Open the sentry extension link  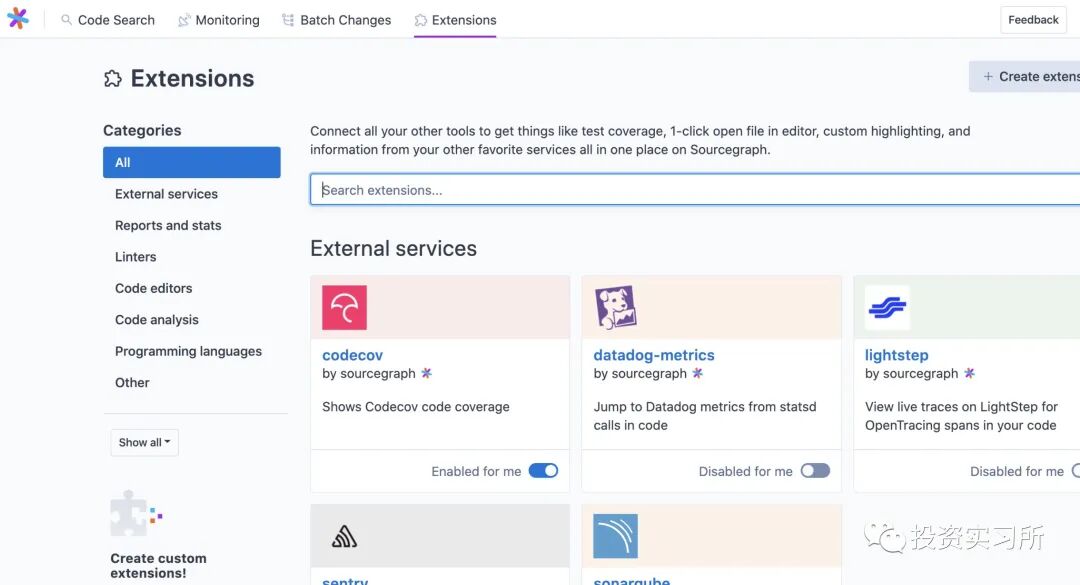tap(345, 581)
